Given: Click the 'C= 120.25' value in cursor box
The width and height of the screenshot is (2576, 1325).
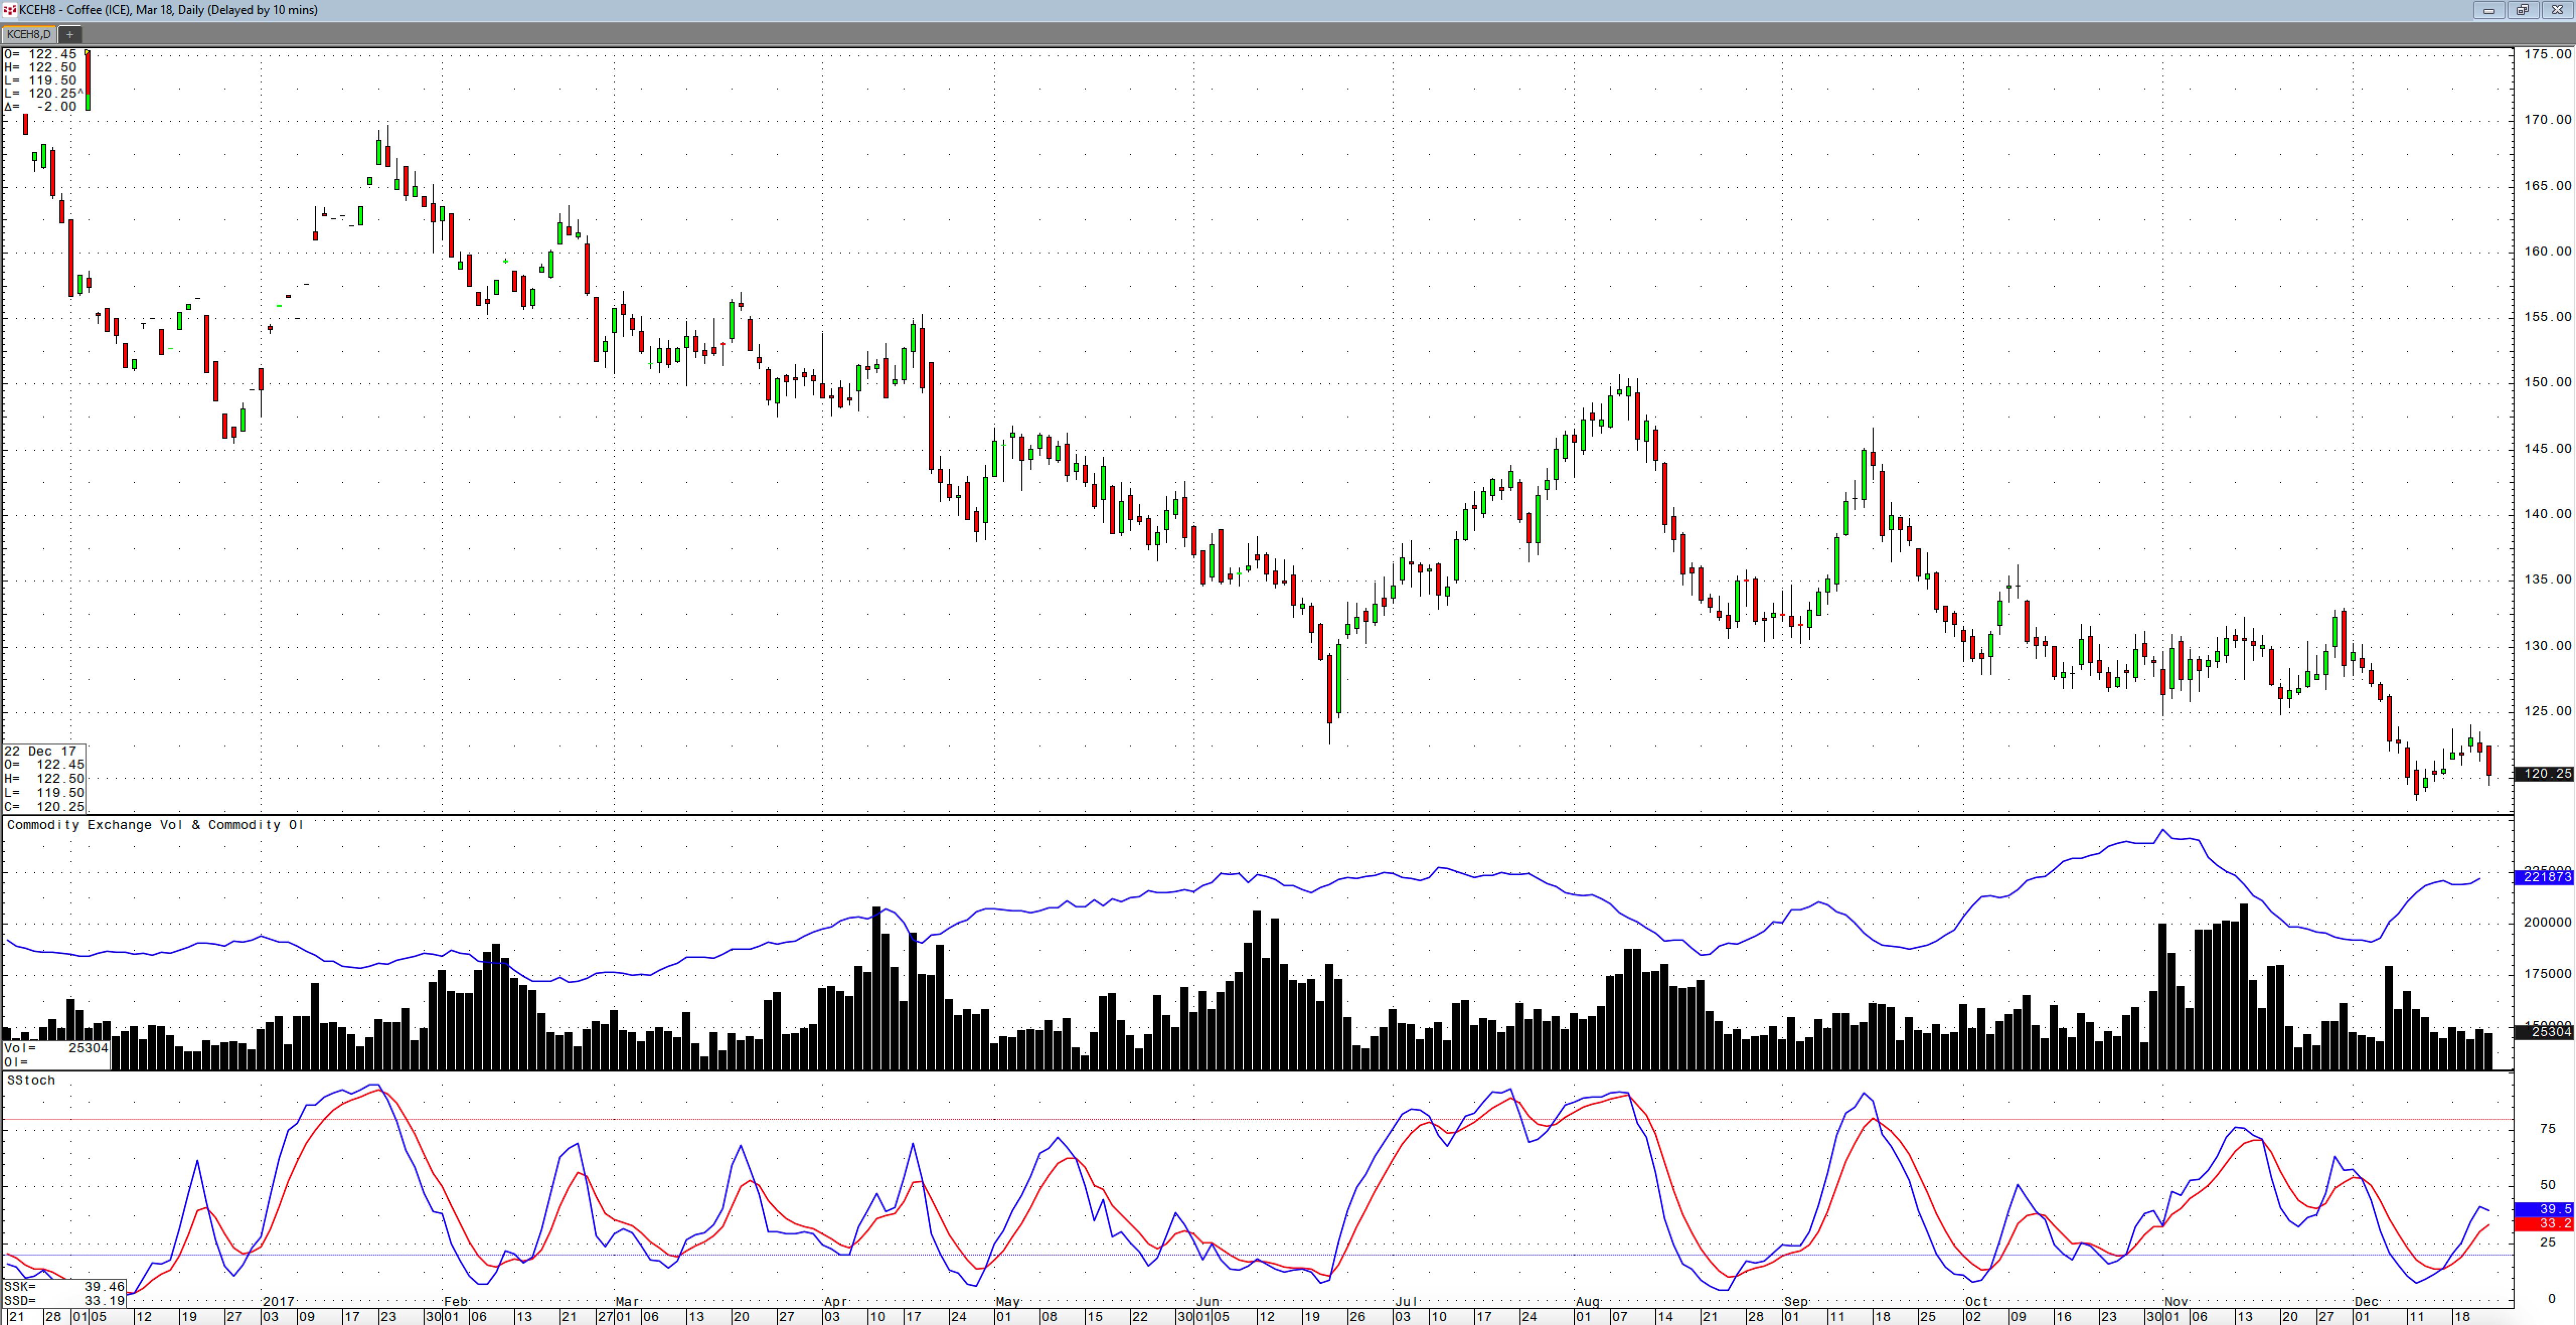Looking at the screenshot, I should [x=45, y=806].
